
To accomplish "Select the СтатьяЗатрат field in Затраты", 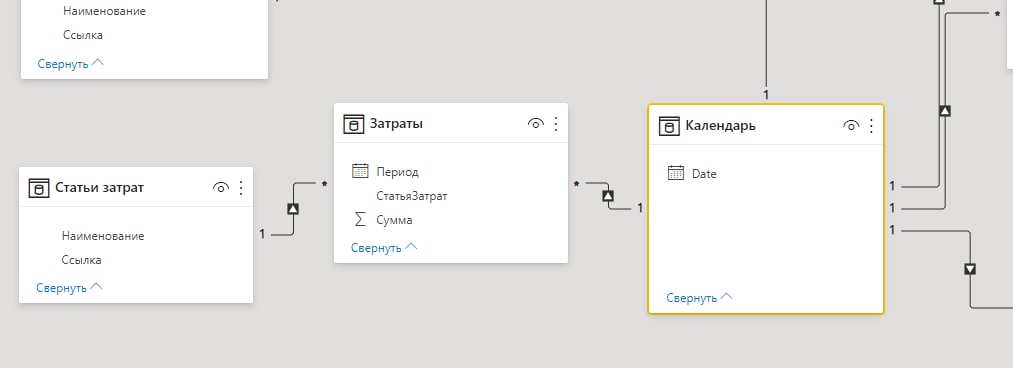I will coord(412,196).
